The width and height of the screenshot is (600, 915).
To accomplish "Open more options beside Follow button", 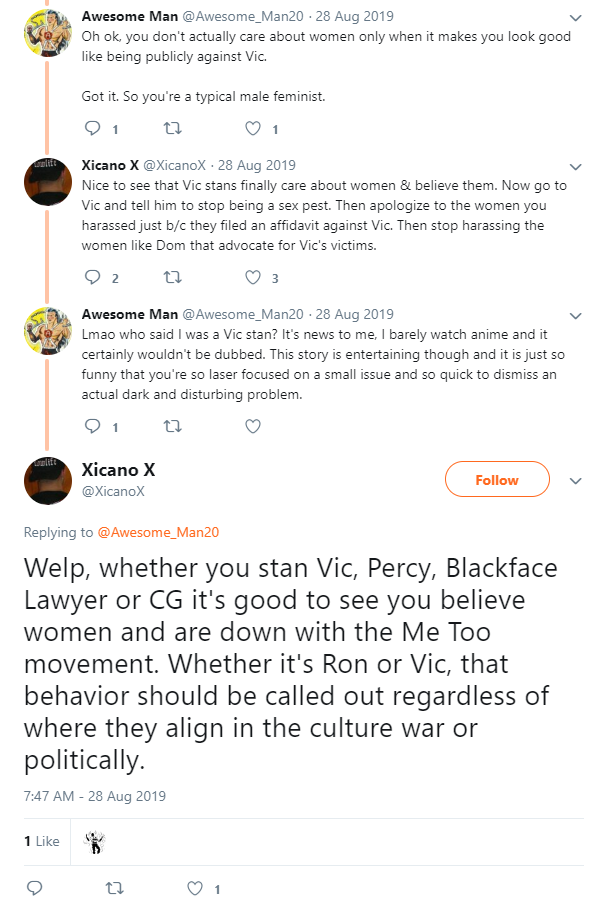I will [575, 481].
